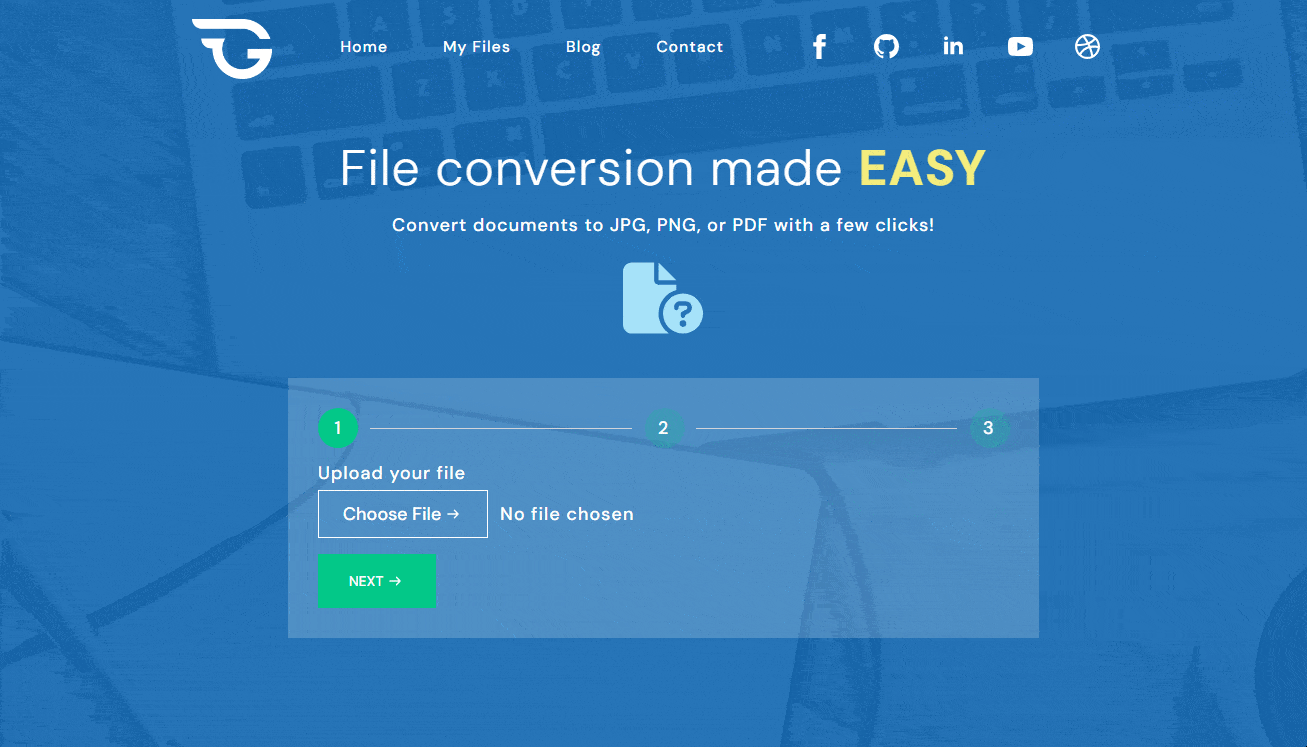Click the green NEXT button
This screenshot has height=747, width=1307.
(x=376, y=581)
